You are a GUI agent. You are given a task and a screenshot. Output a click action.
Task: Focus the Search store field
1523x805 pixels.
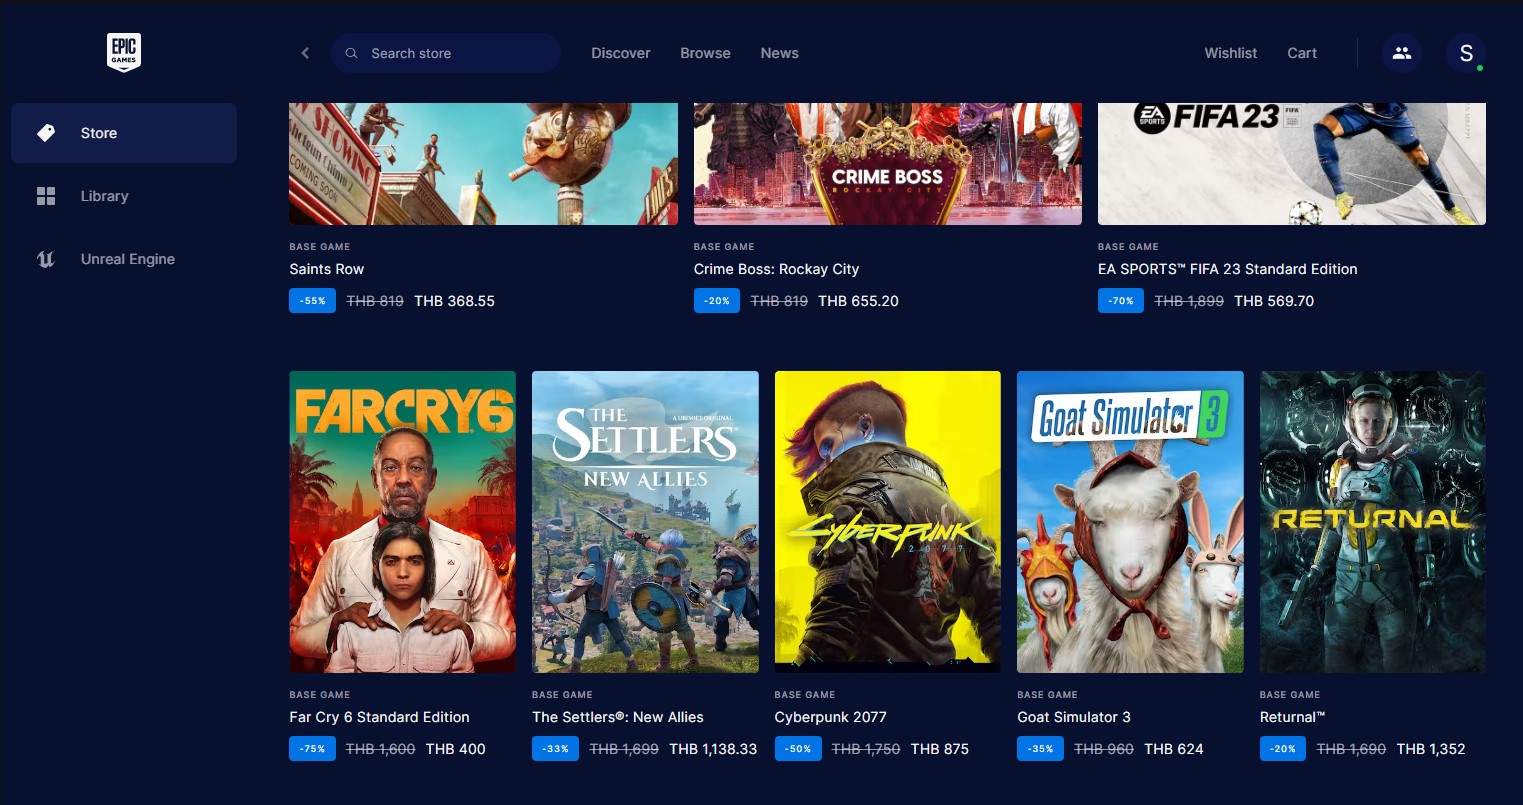pos(446,53)
